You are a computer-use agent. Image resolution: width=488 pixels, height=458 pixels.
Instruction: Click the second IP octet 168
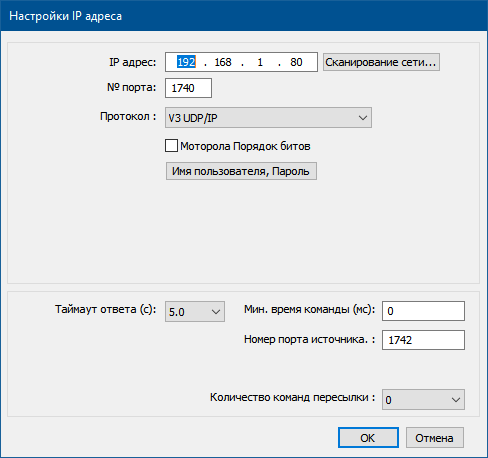223,62
